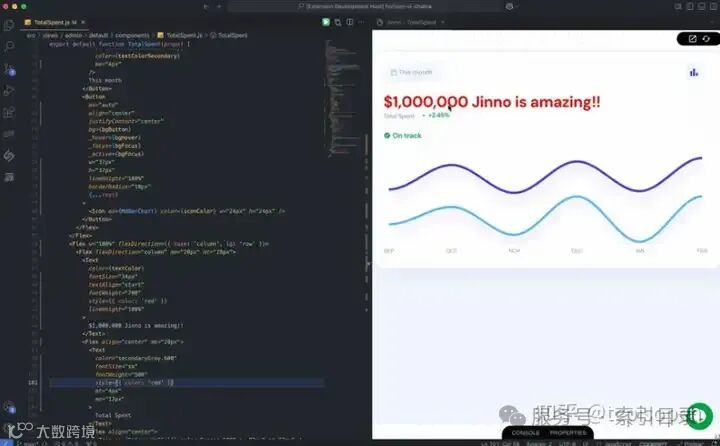Viewport: 720px width, 446px height.
Task: Click the components breadcrumb segment
Action: 132,35
